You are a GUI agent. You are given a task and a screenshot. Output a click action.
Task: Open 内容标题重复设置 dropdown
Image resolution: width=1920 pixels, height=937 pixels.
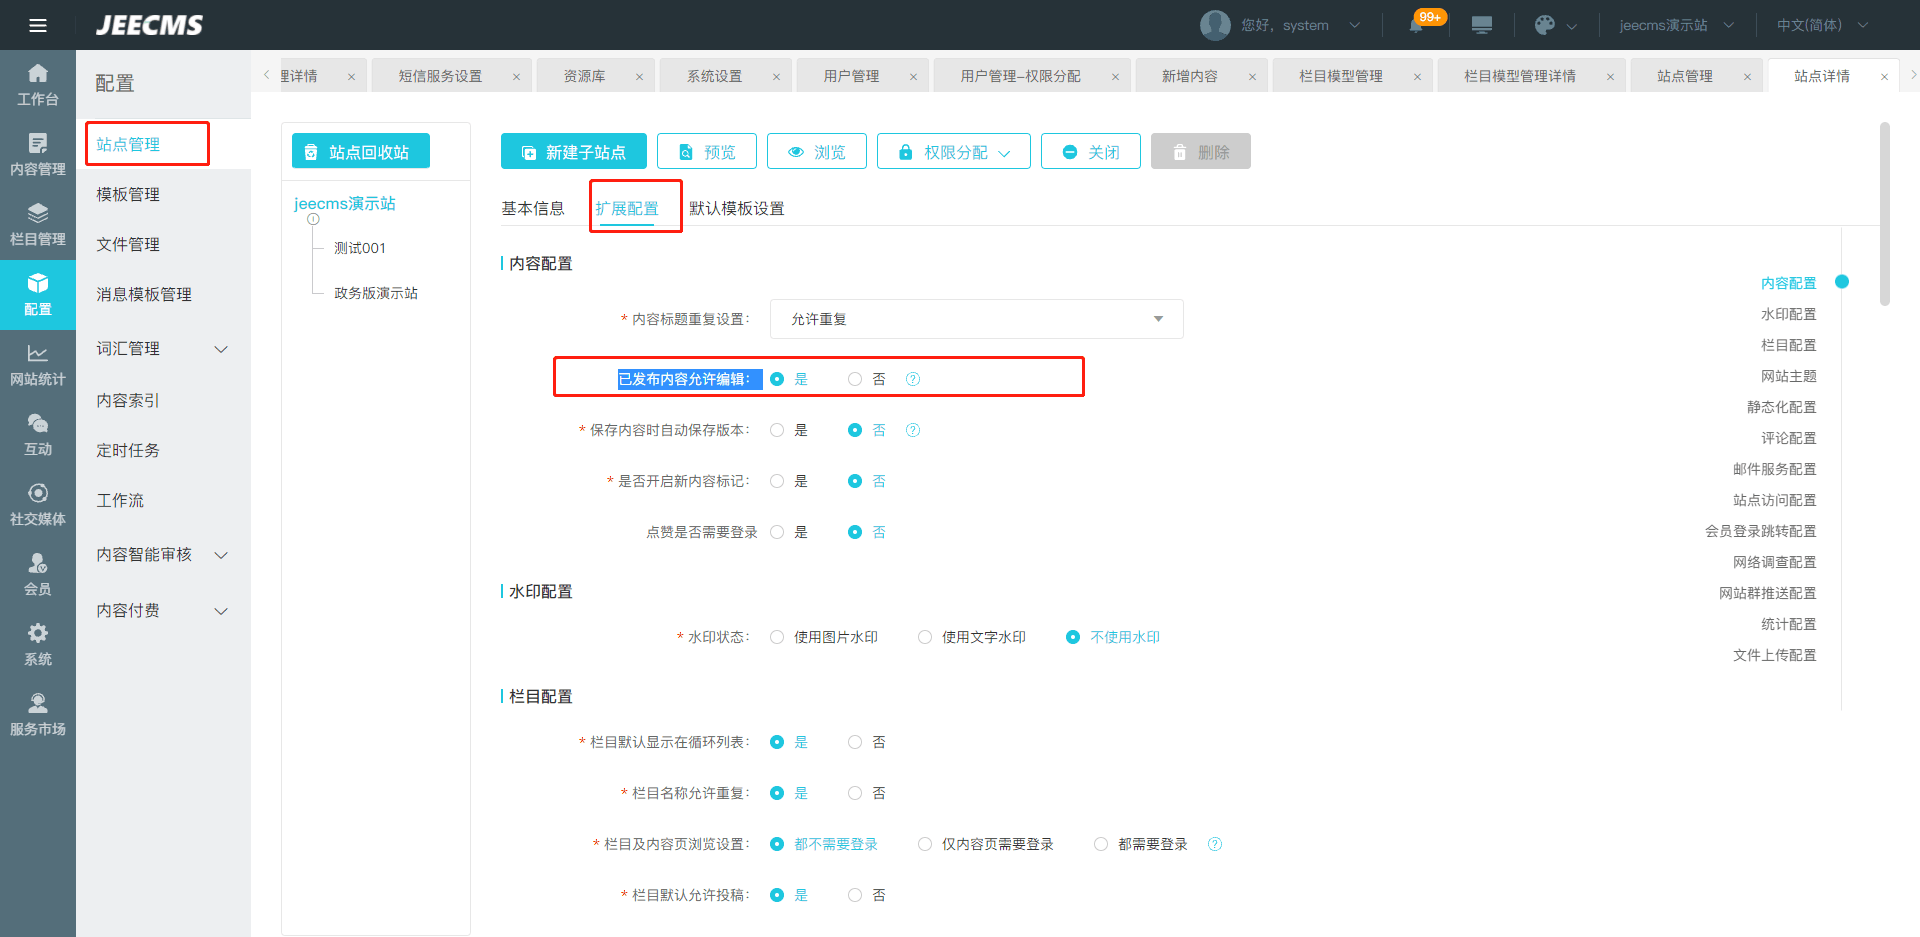[976, 319]
